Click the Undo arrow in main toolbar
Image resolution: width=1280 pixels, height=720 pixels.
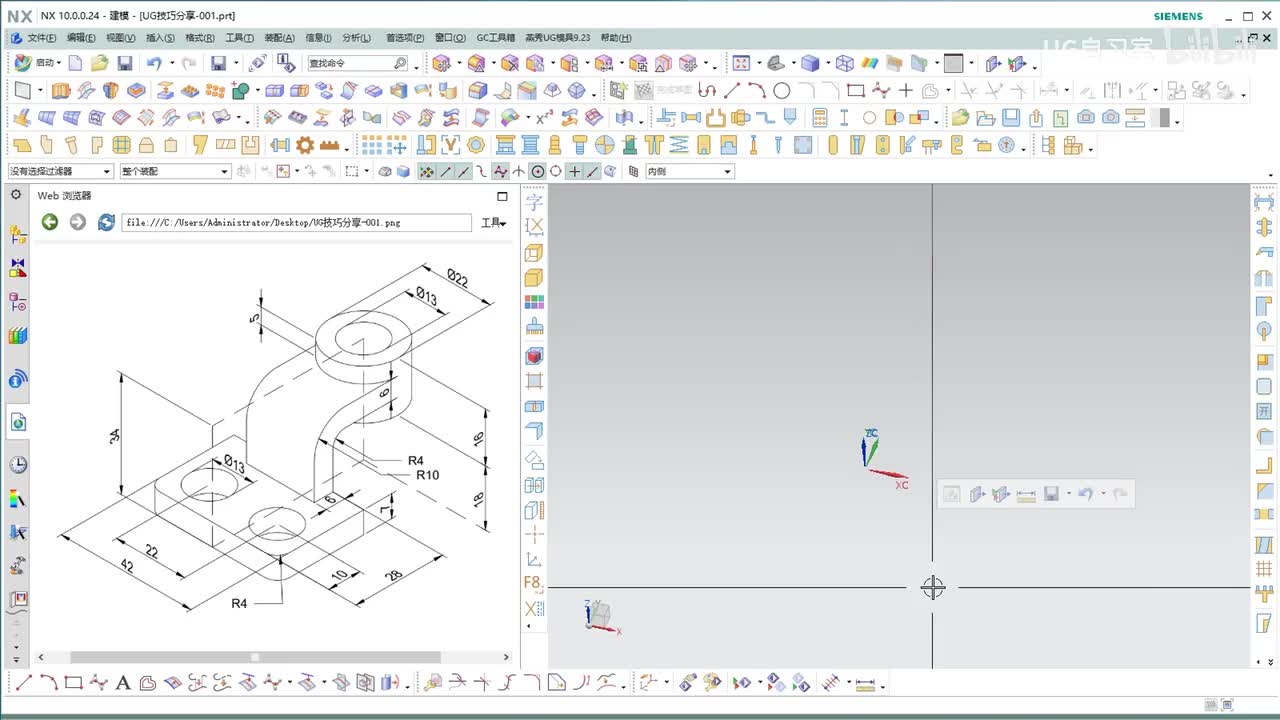tap(154, 63)
